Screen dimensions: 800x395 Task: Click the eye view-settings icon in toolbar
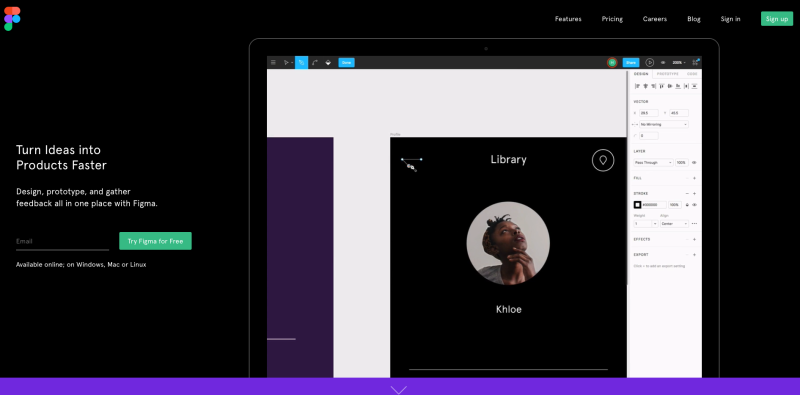pyautogui.click(x=663, y=62)
